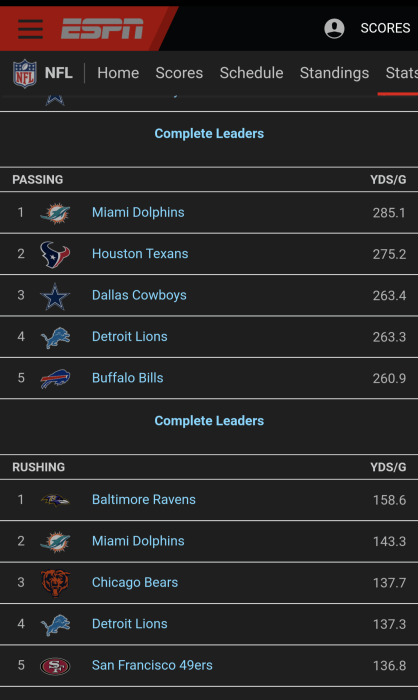The image size is (418, 700).
Task: Click the Dallas Cowboys star logo in Passing
Action: point(55,296)
